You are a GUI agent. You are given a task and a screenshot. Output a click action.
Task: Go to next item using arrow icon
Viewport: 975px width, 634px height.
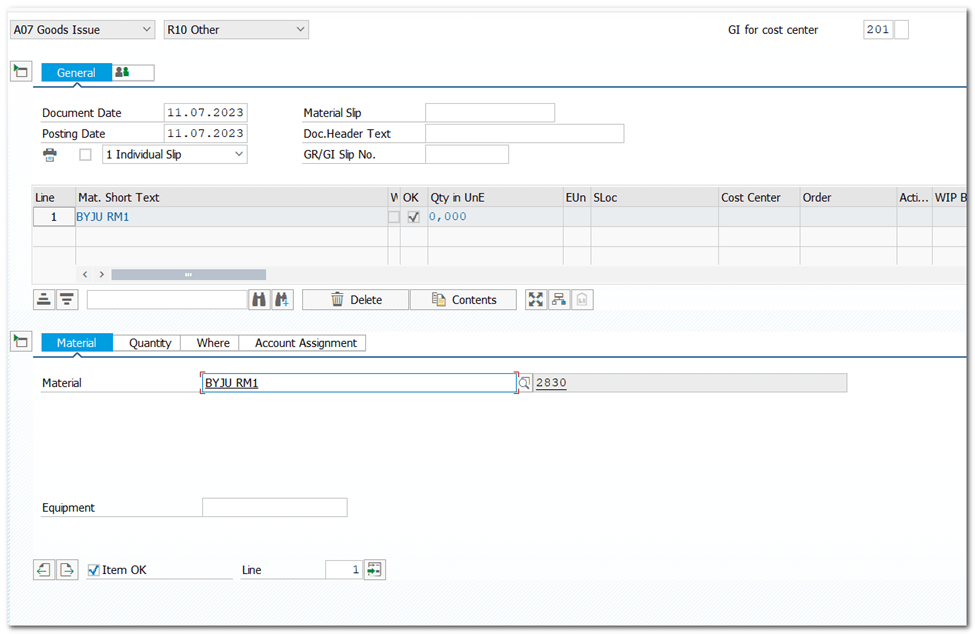66,570
